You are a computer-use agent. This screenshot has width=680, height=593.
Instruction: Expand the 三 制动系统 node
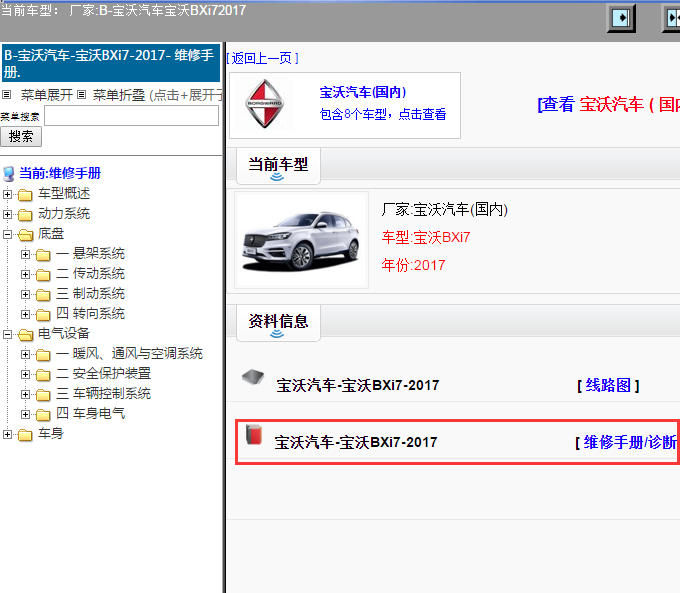point(25,294)
